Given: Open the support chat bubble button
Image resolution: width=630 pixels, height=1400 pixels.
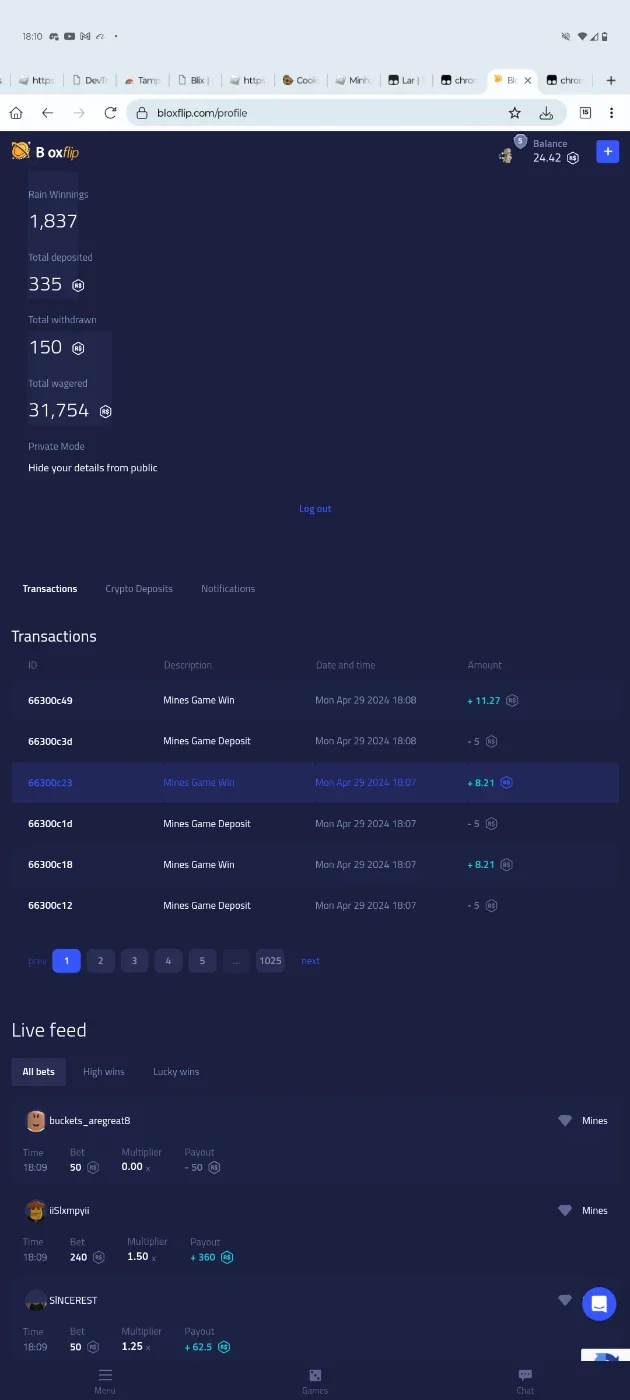Looking at the screenshot, I should (599, 1303).
